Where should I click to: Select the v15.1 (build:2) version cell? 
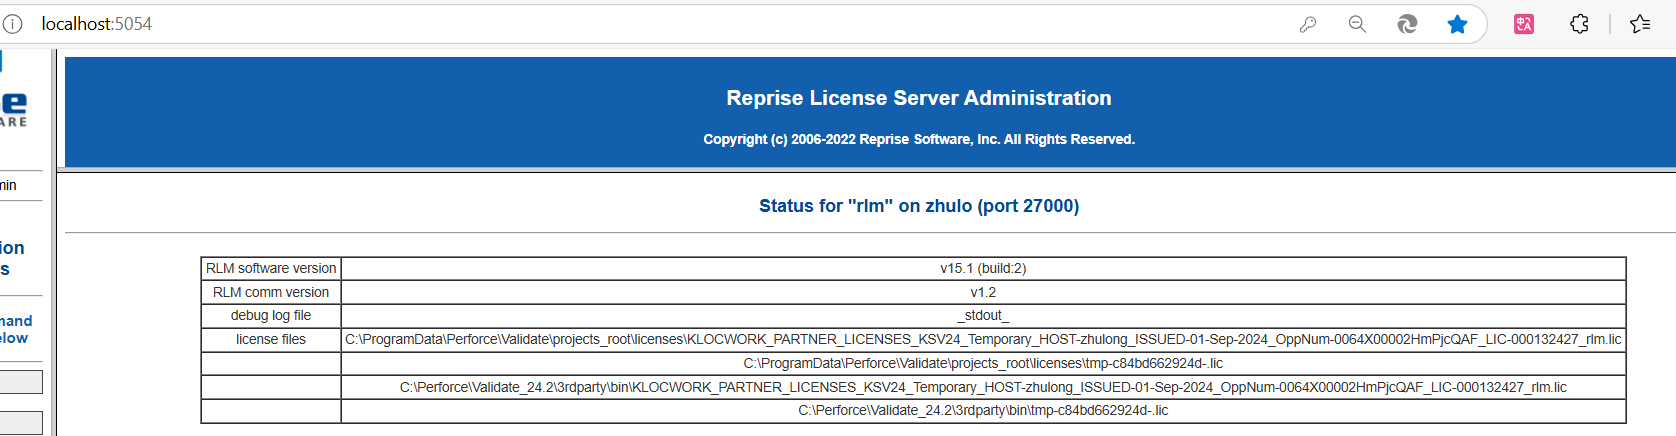click(983, 268)
